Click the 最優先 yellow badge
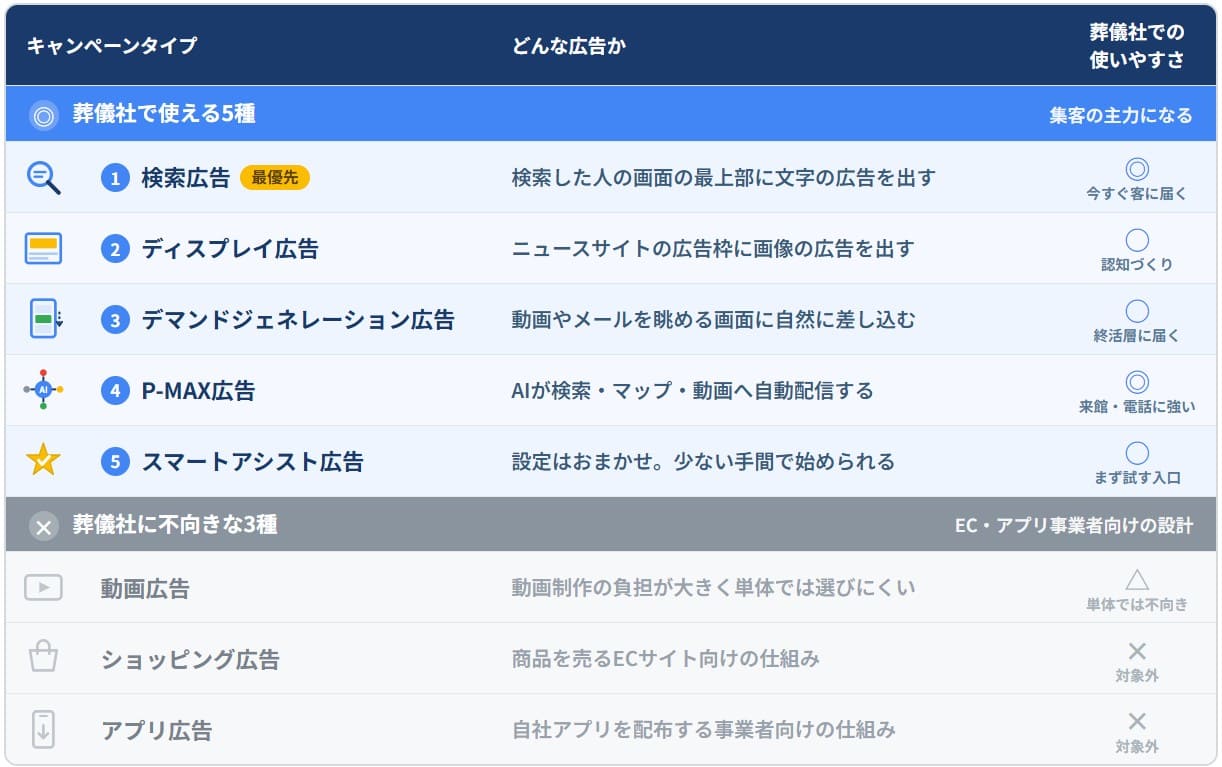 [x=275, y=178]
